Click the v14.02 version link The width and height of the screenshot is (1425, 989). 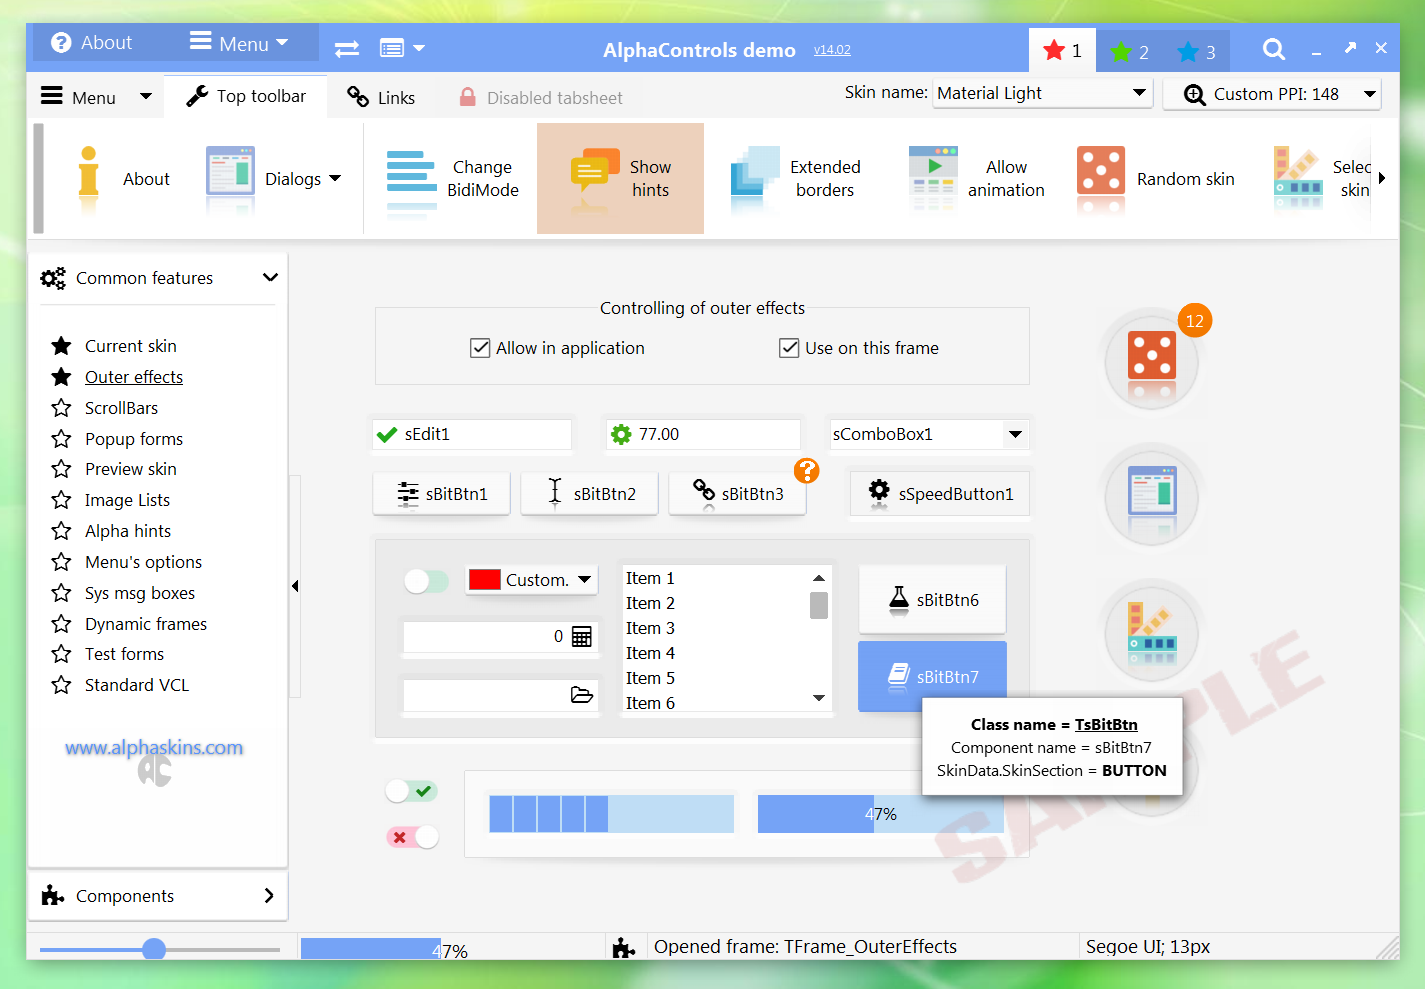832,50
